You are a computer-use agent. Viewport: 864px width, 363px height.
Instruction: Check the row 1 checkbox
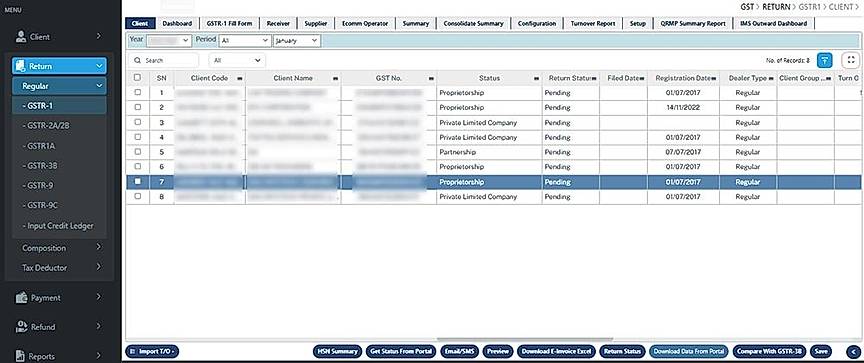137,93
